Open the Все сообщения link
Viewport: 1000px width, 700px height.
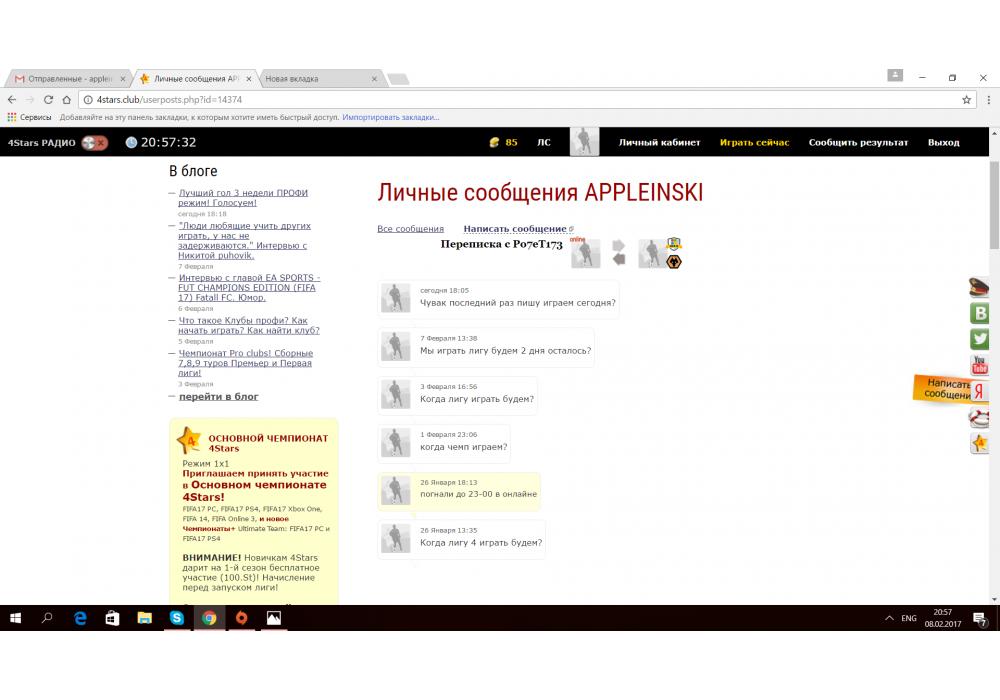click(410, 229)
